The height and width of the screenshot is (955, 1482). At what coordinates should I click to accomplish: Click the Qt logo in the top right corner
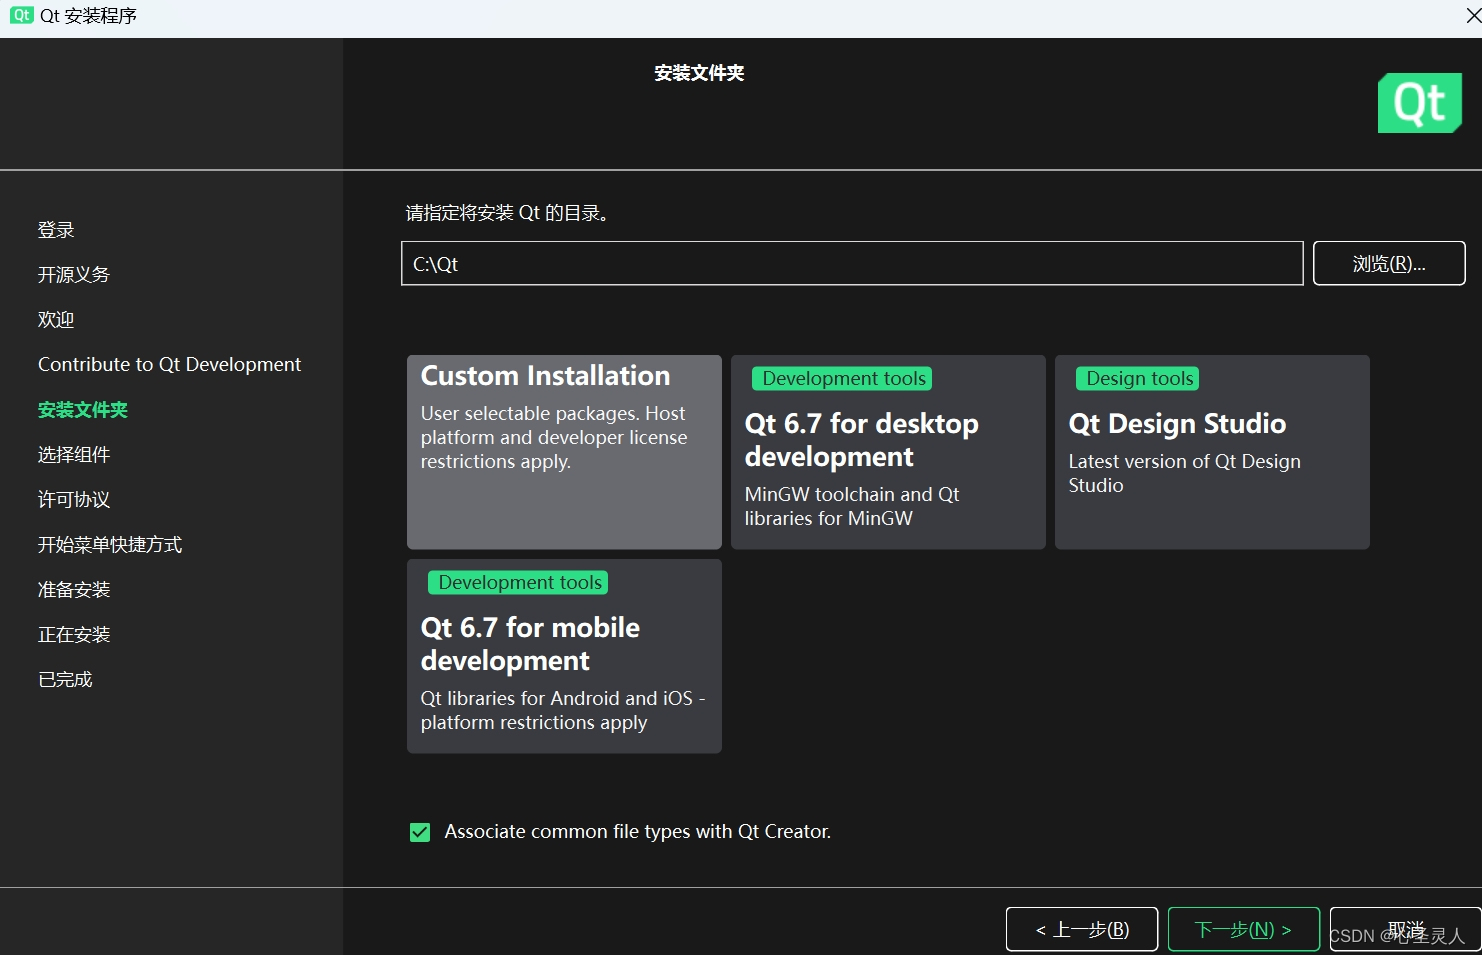point(1419,102)
